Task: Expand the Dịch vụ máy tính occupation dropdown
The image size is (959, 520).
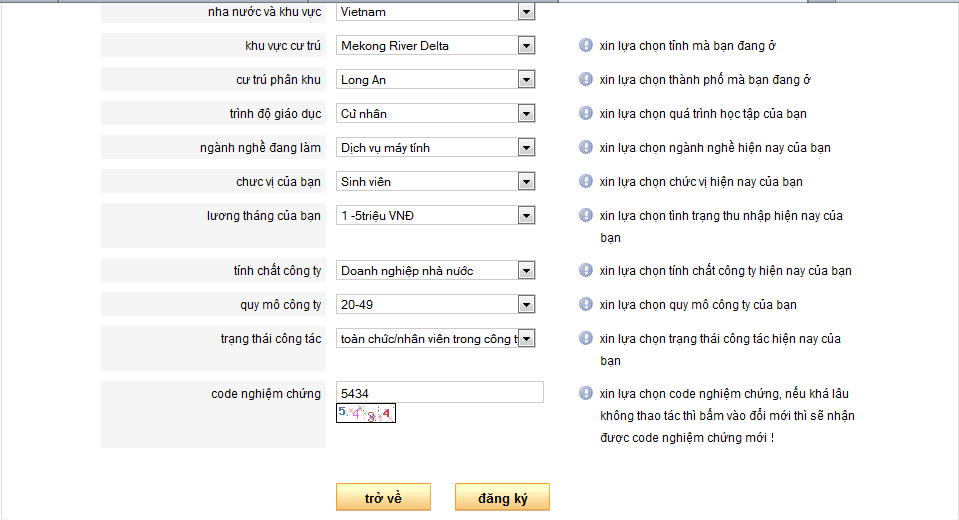Action: click(435, 147)
